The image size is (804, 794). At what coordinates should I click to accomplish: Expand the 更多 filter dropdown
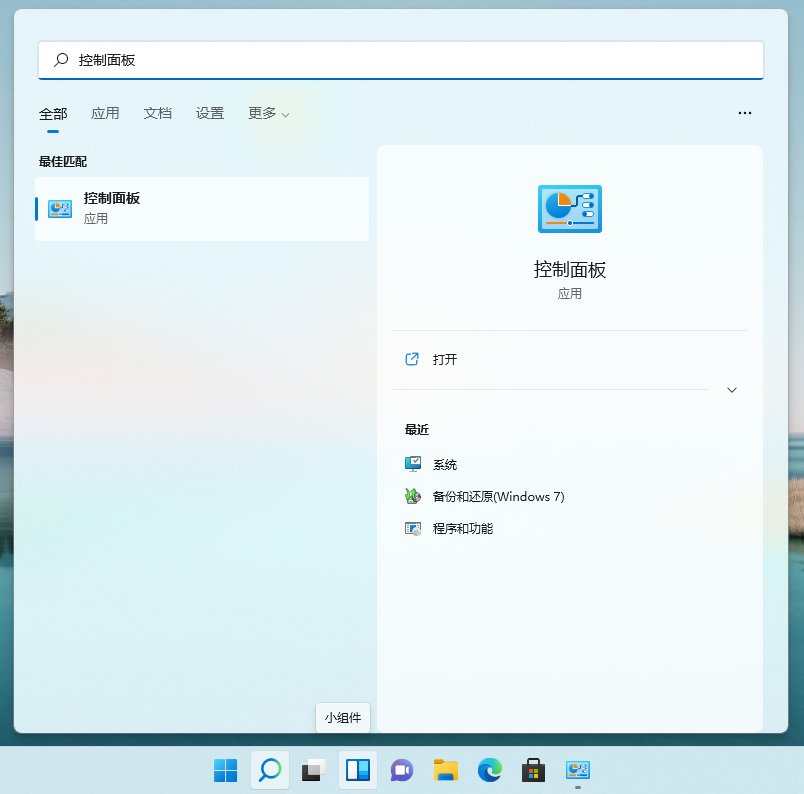[x=268, y=114]
